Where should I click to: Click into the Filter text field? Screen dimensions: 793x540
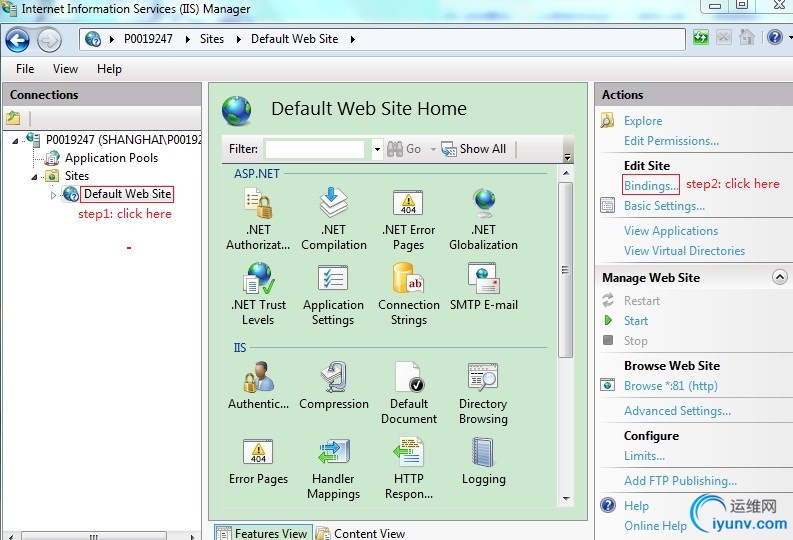315,149
